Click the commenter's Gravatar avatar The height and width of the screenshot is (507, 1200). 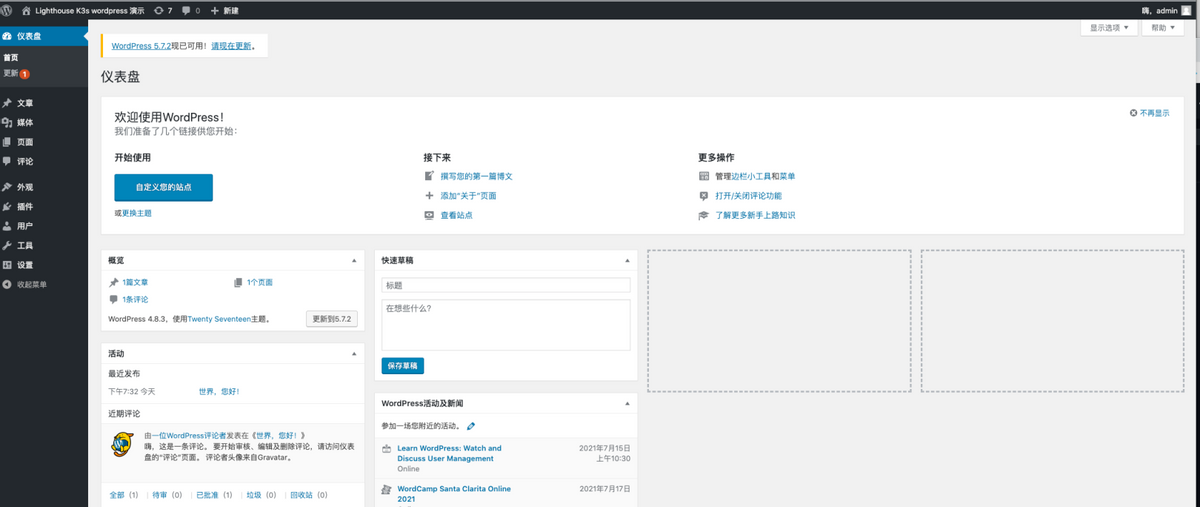(121, 443)
